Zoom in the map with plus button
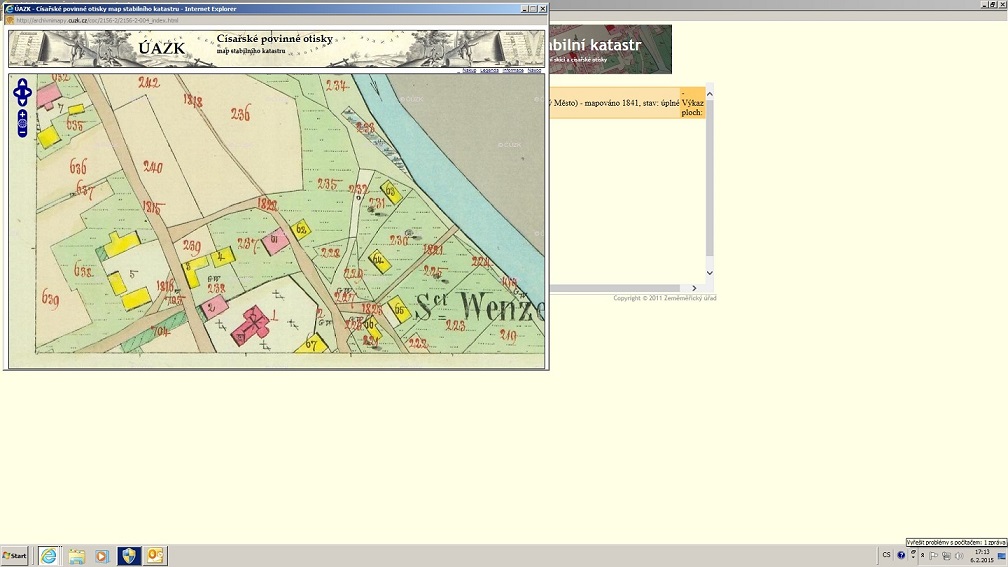This screenshot has width=1008, height=567. click(22, 114)
